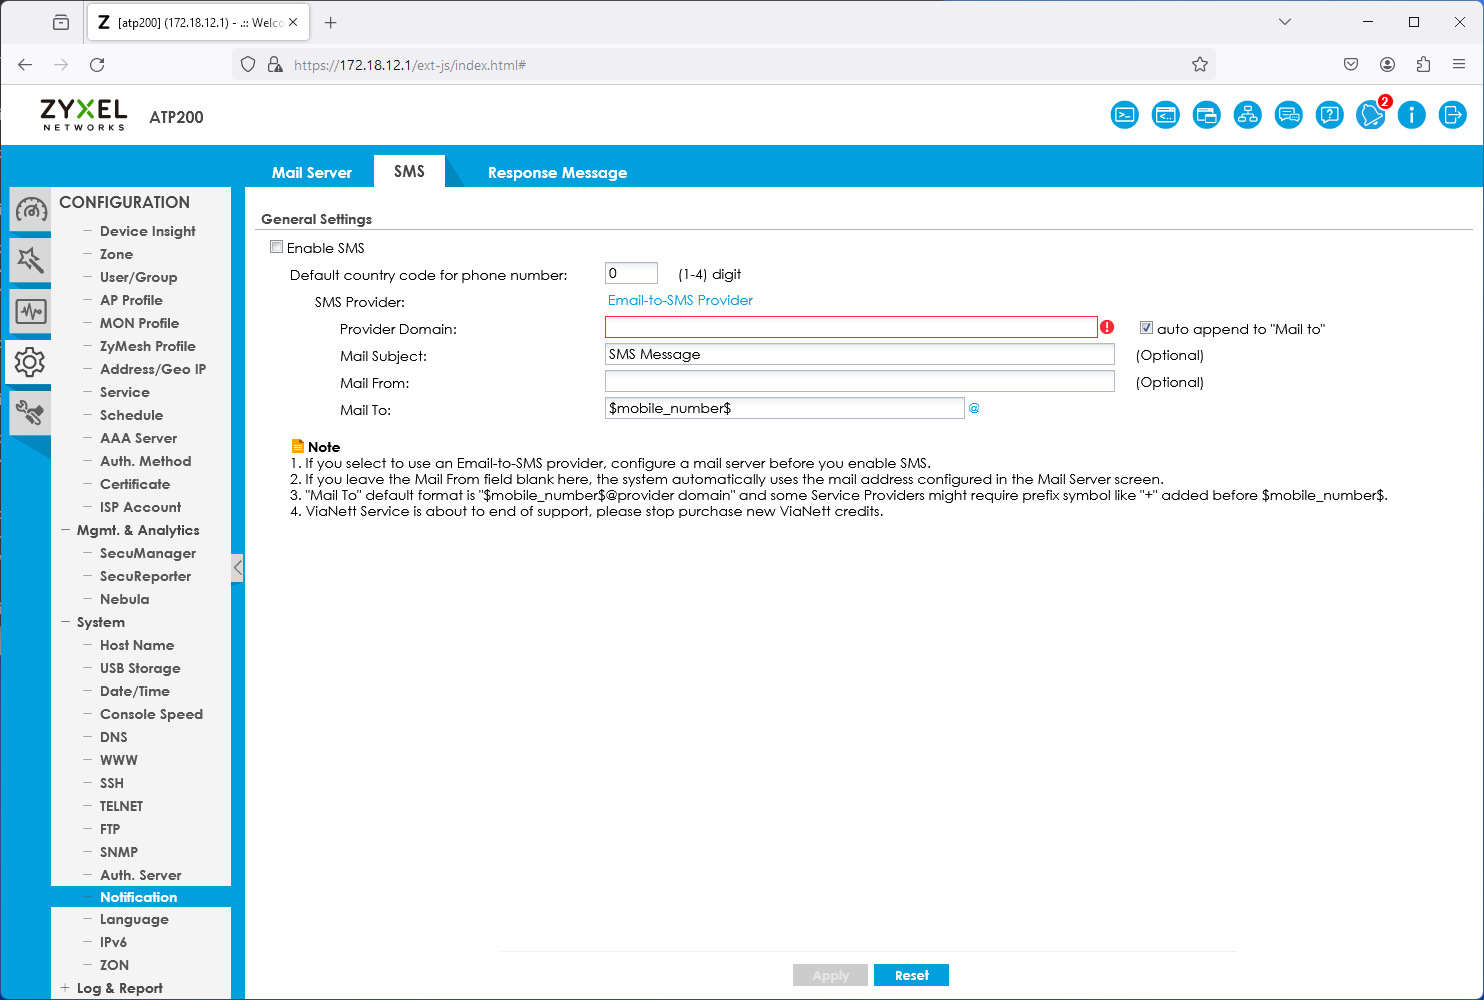The height and width of the screenshot is (1000, 1484).
Task: Open the Console Speed item
Action: (151, 714)
